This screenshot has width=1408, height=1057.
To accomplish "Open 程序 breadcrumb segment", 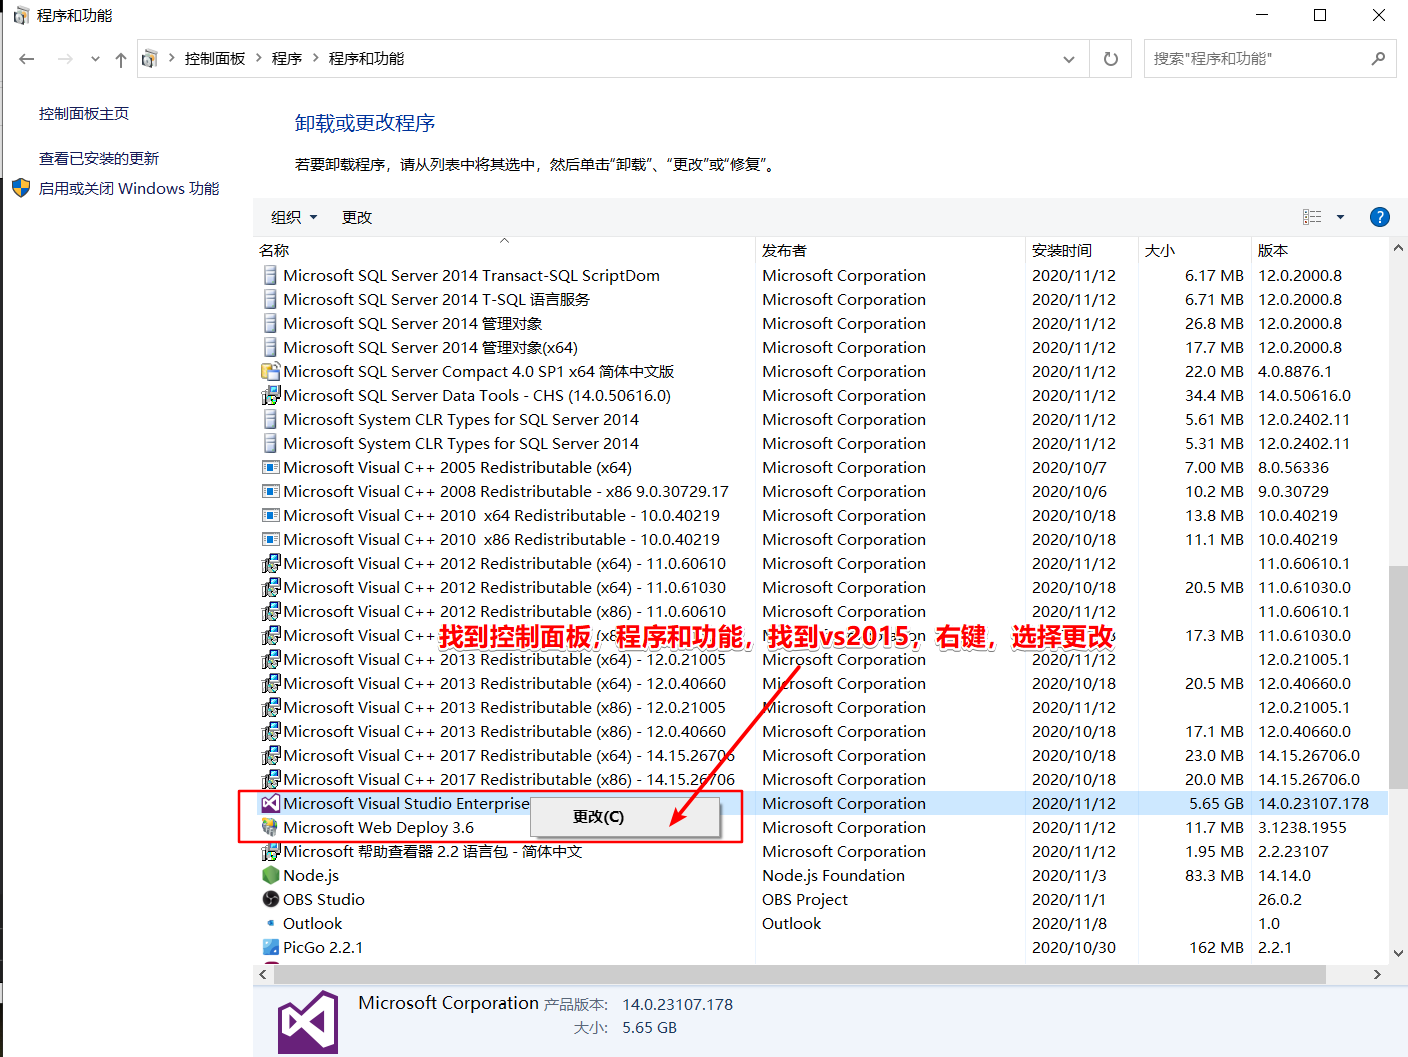I will point(287,59).
